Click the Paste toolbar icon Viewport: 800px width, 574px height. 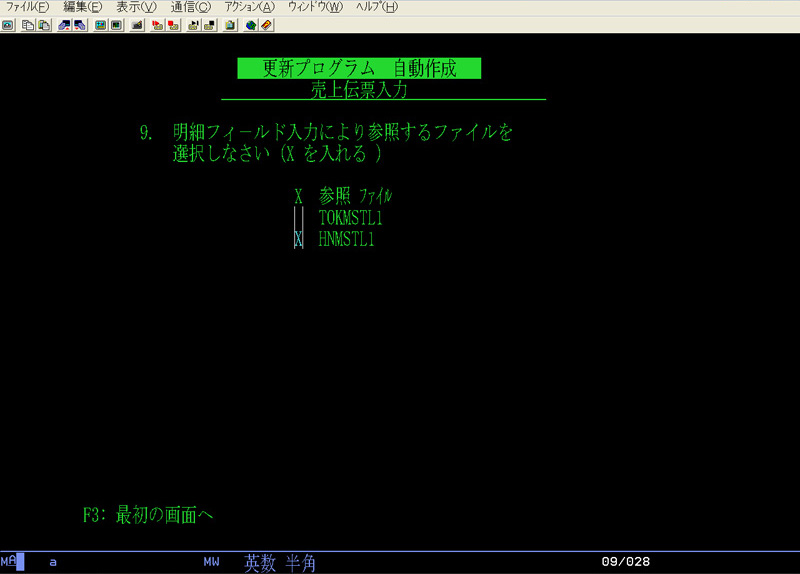click(x=44, y=25)
